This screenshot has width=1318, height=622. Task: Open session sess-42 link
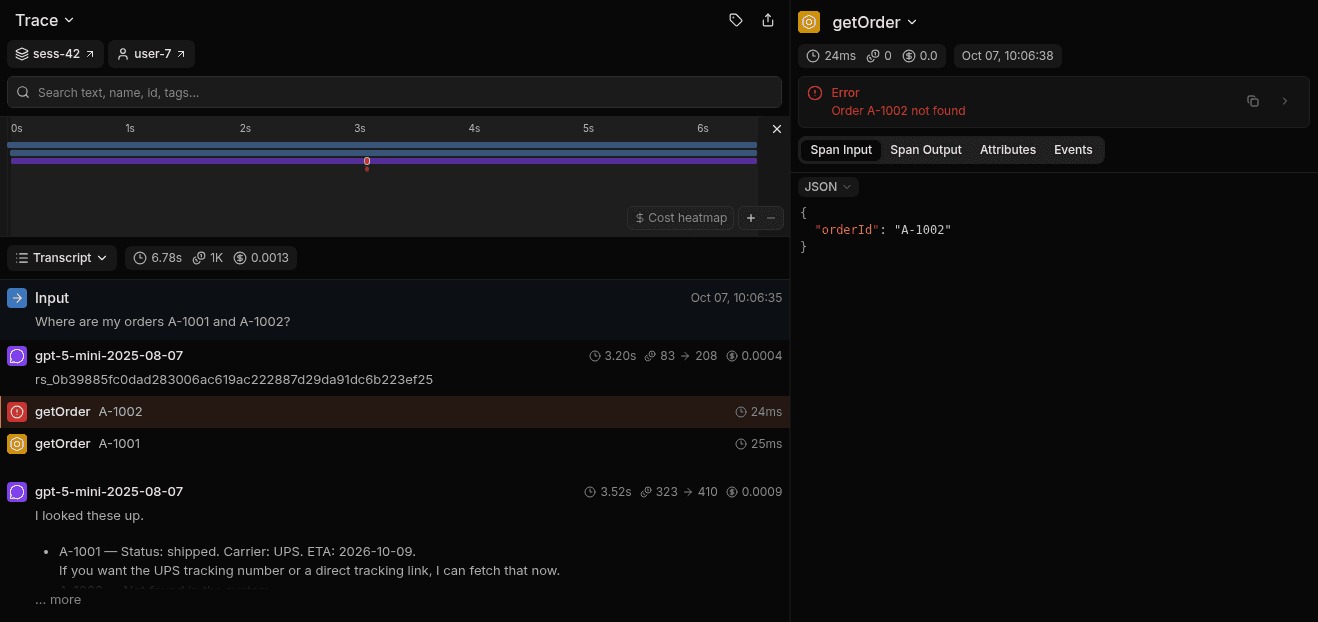(55, 54)
